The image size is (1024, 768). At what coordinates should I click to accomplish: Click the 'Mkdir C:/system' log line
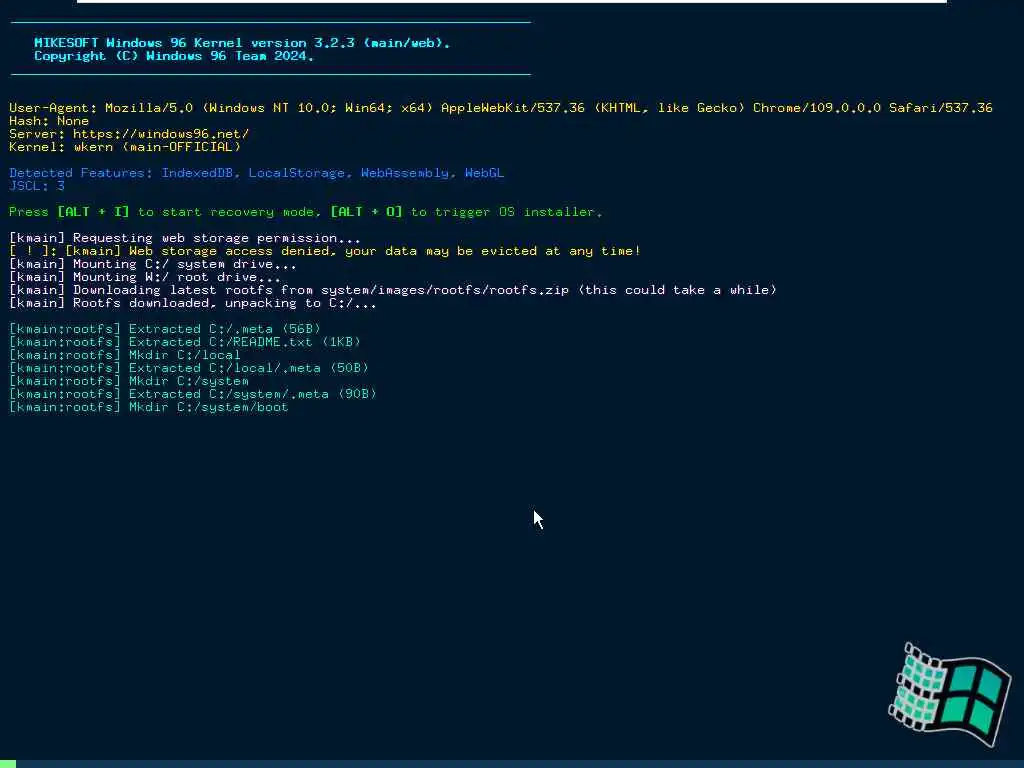point(129,381)
